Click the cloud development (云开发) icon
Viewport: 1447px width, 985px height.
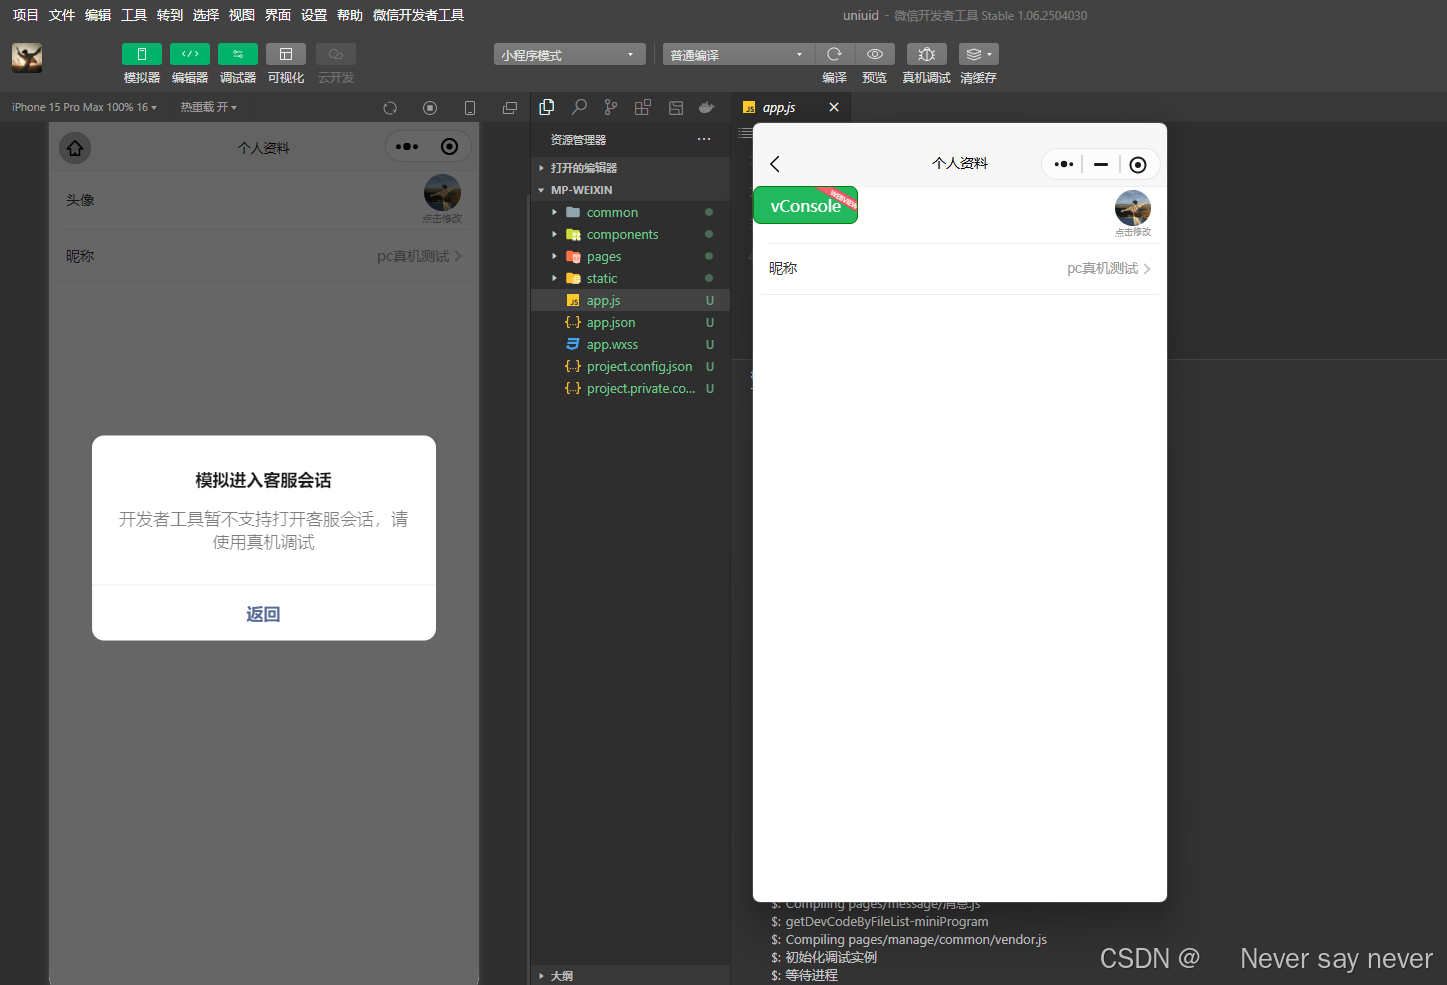coord(335,54)
